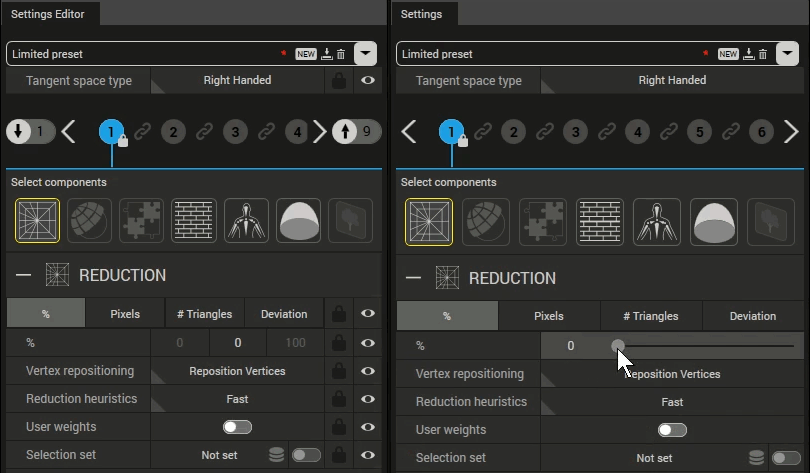Click the save preset icon in right panel

747,54
